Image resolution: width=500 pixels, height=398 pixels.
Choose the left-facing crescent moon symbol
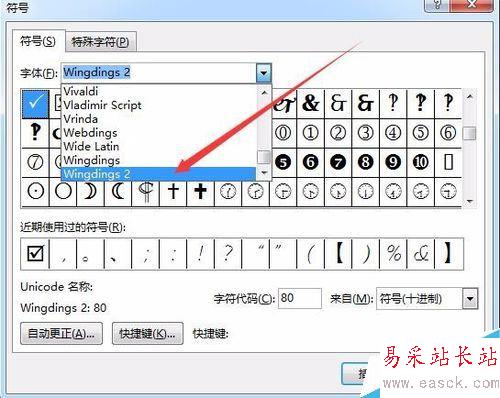(x=118, y=192)
